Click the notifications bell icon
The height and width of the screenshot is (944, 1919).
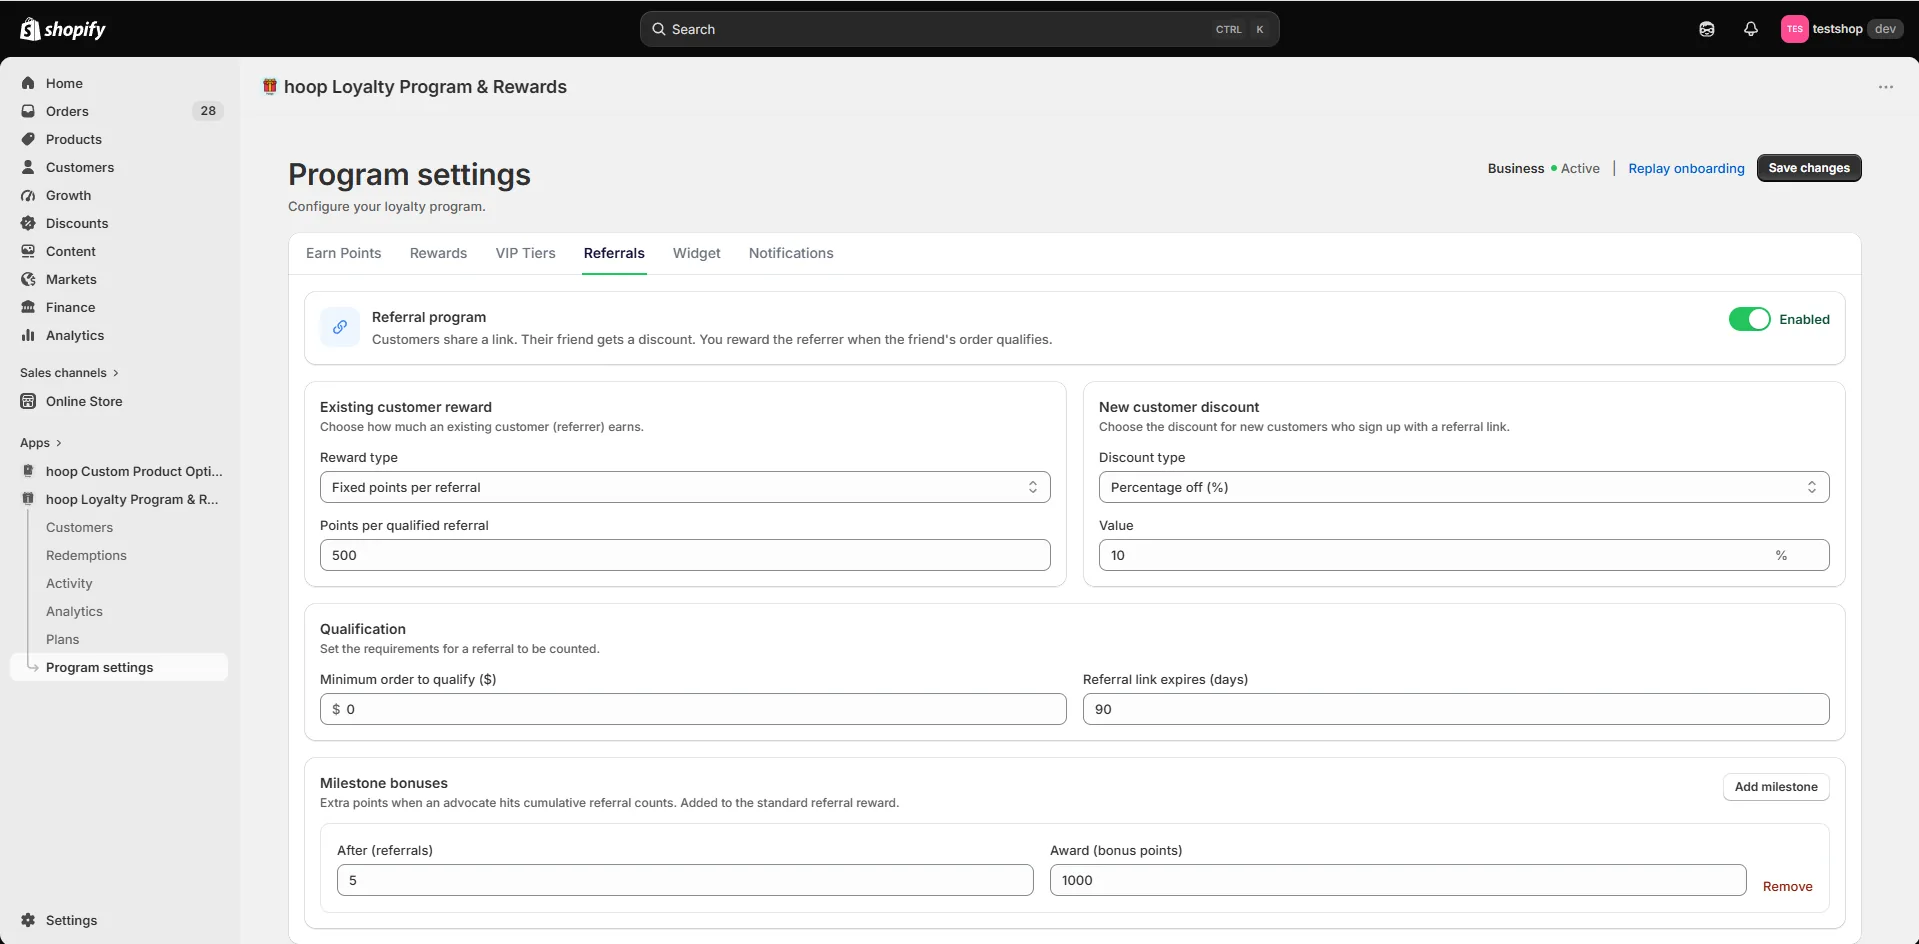point(1750,29)
